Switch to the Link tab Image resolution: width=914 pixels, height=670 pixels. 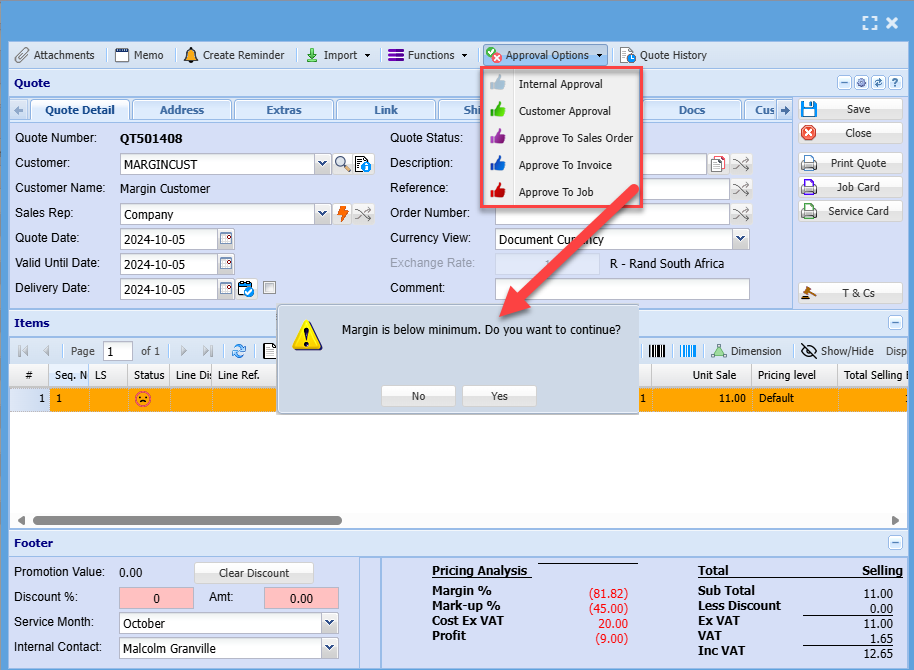pyautogui.click(x=386, y=110)
